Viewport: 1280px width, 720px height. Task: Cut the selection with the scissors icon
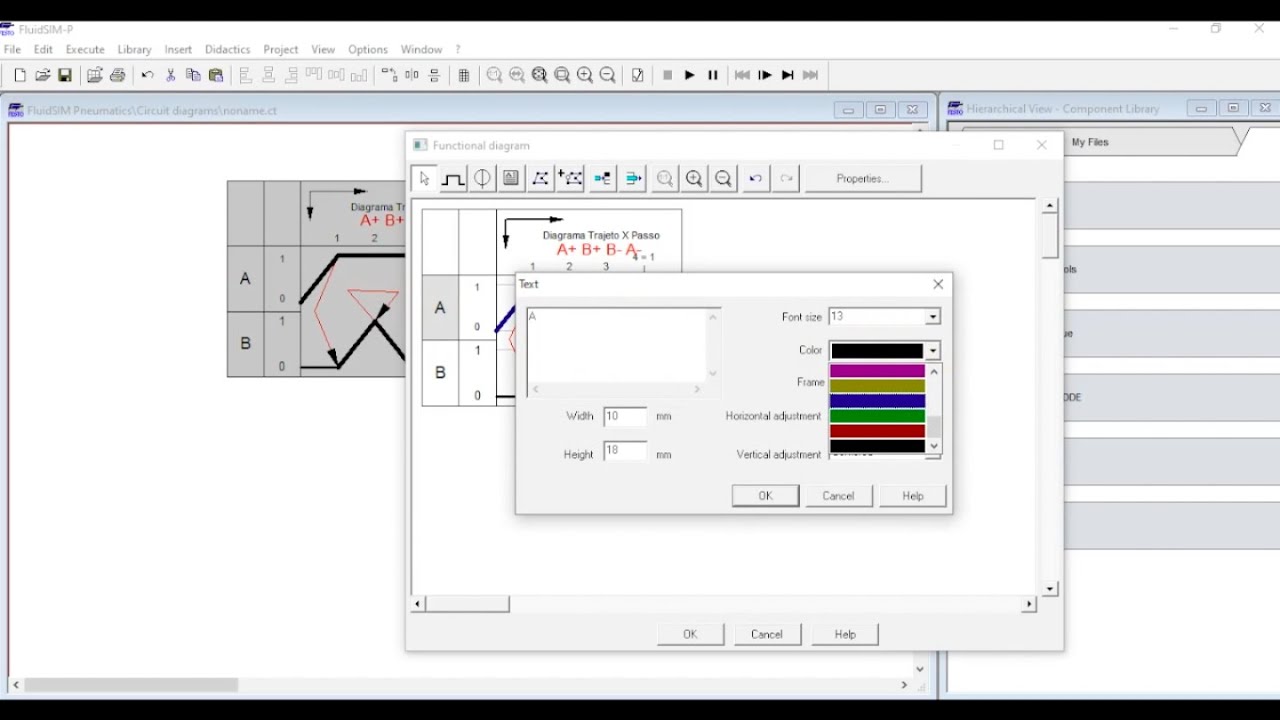[x=171, y=75]
